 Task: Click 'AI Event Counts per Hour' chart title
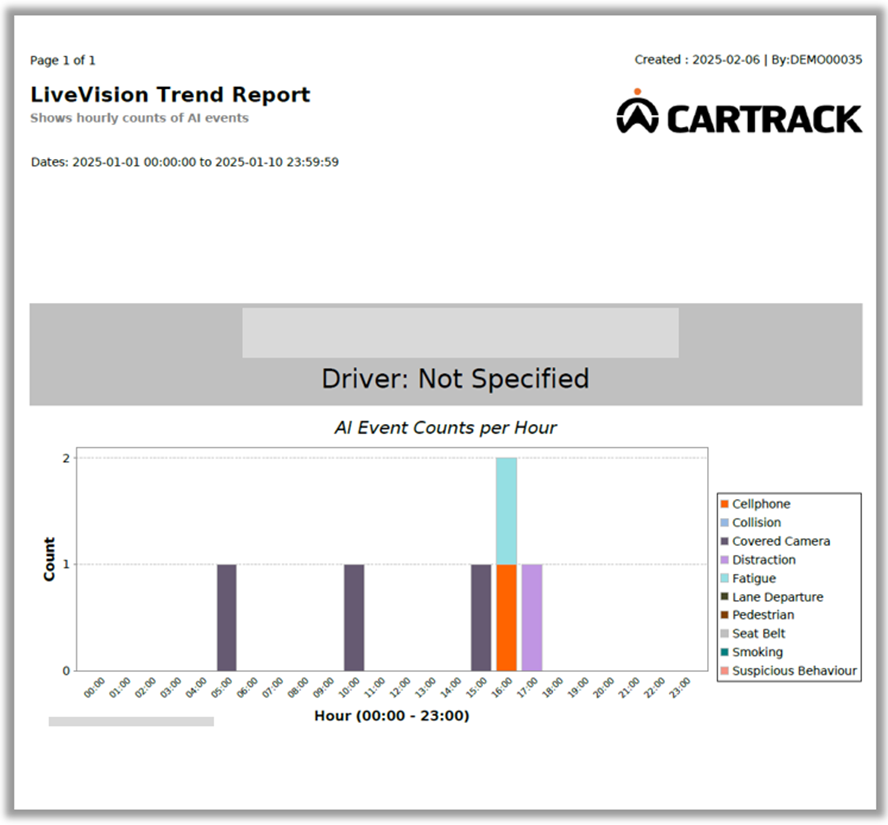pyautogui.click(x=445, y=428)
